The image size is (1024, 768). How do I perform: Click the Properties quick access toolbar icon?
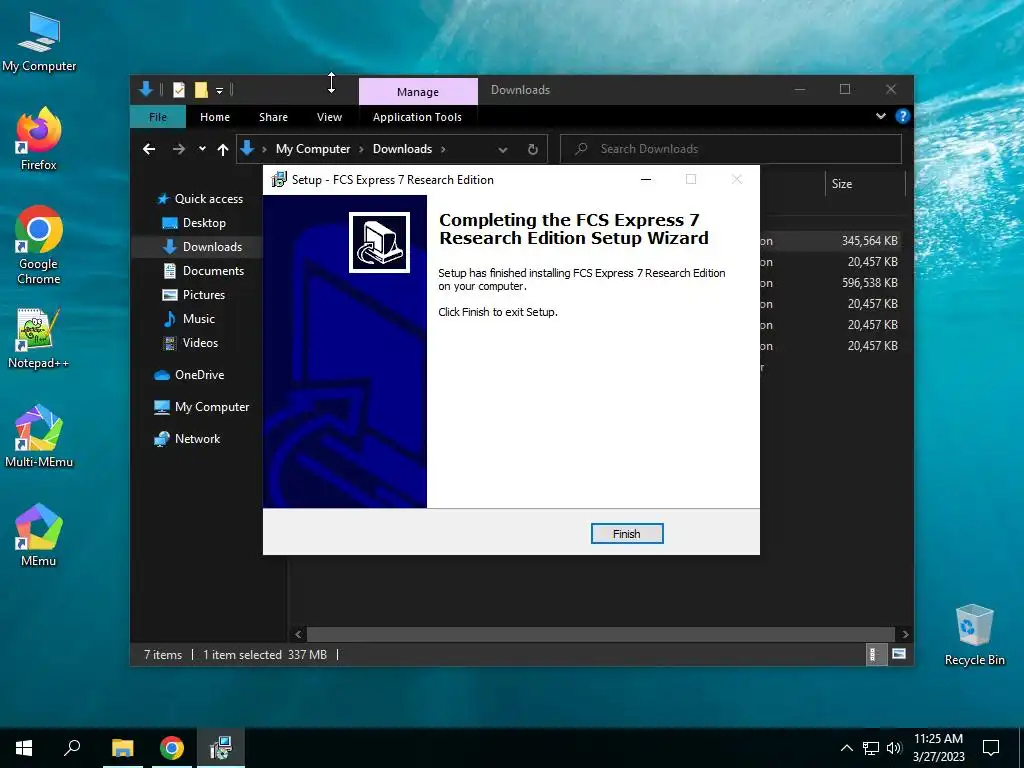click(179, 89)
